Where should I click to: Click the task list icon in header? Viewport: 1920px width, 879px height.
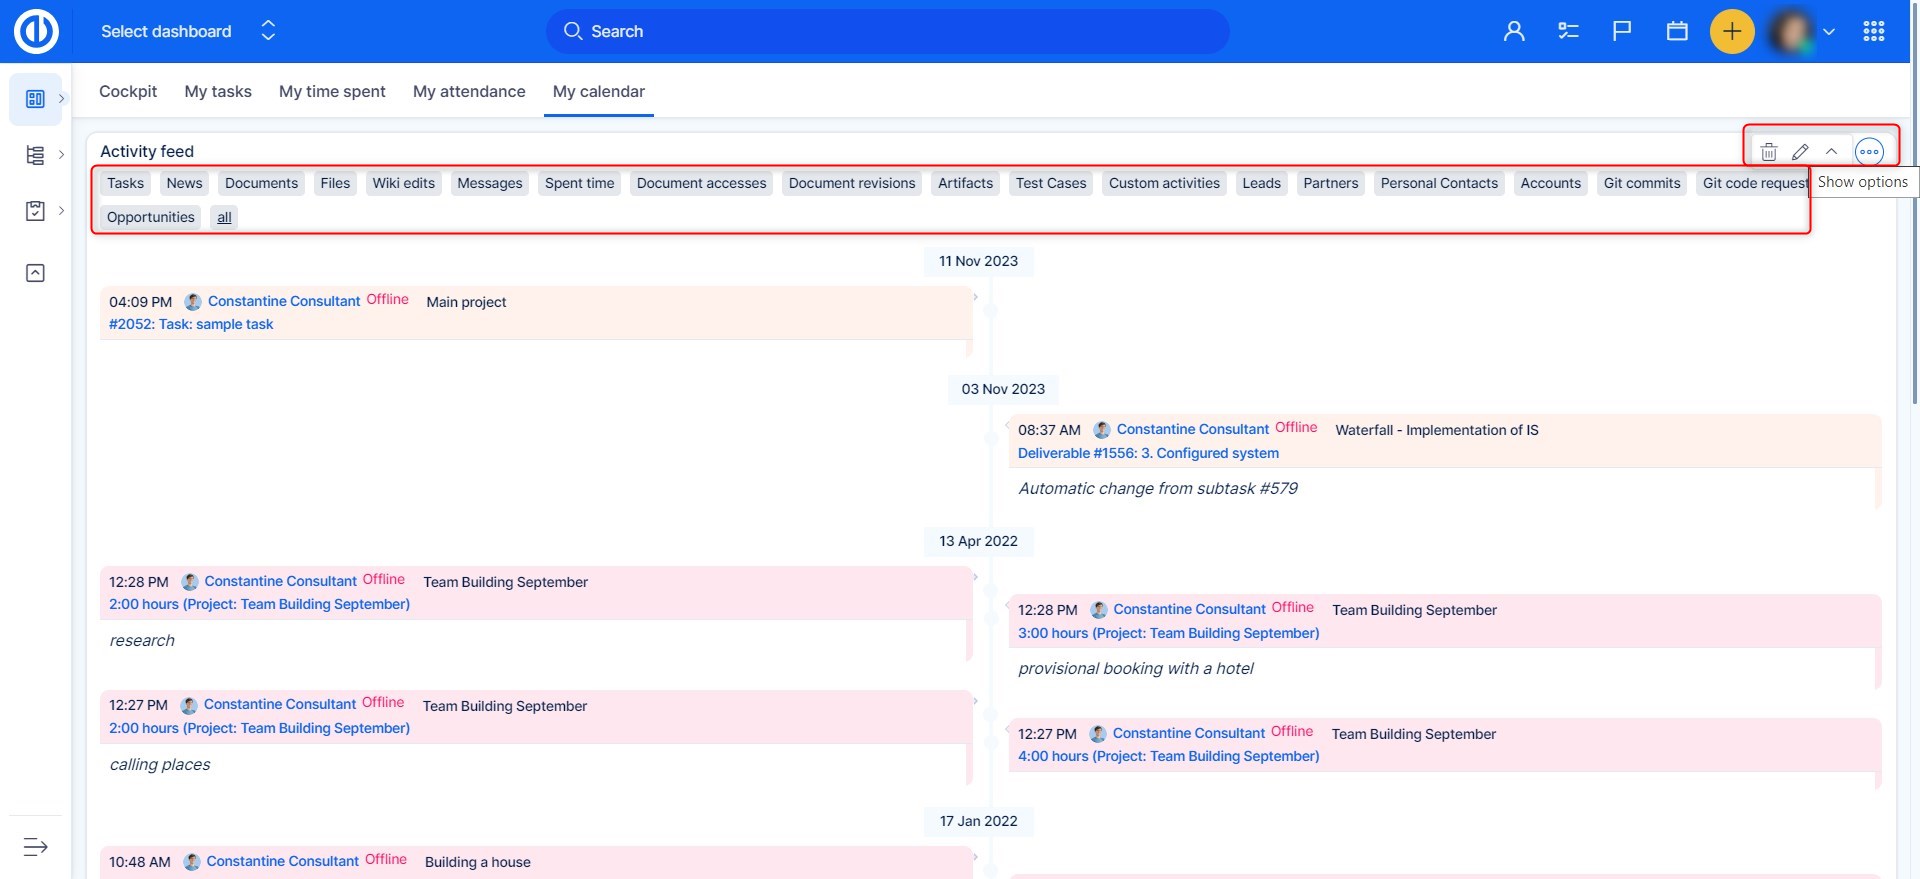[1568, 32]
